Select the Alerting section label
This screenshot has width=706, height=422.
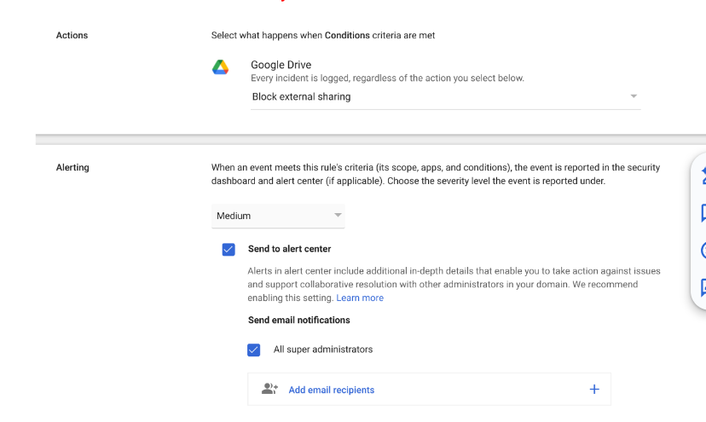(72, 168)
